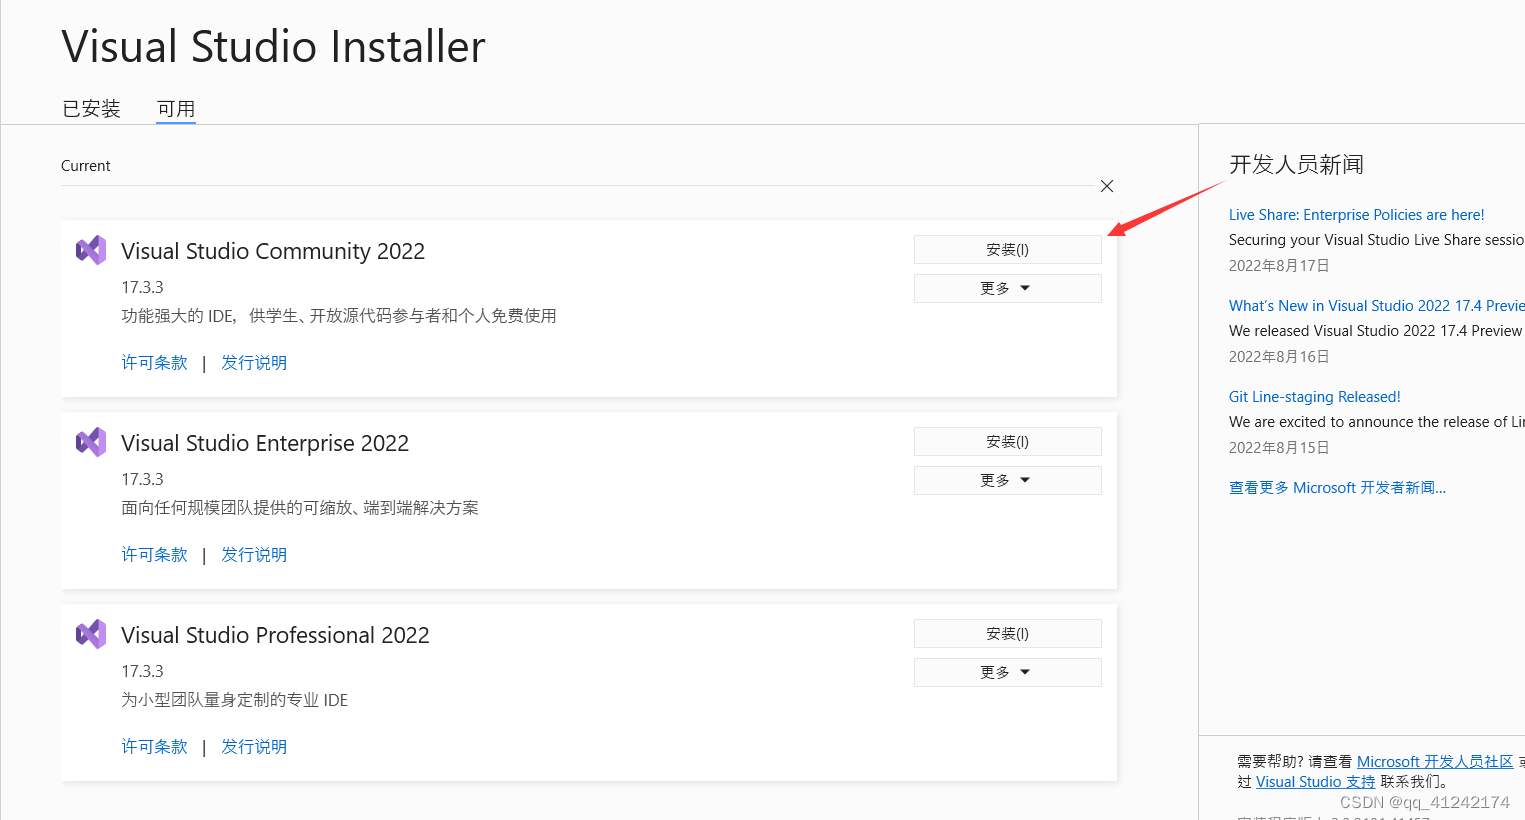Screen dimensions: 1525x820
Task: Click 查看更多 Microsoft 开发者新闻 link
Action: pos(1337,488)
